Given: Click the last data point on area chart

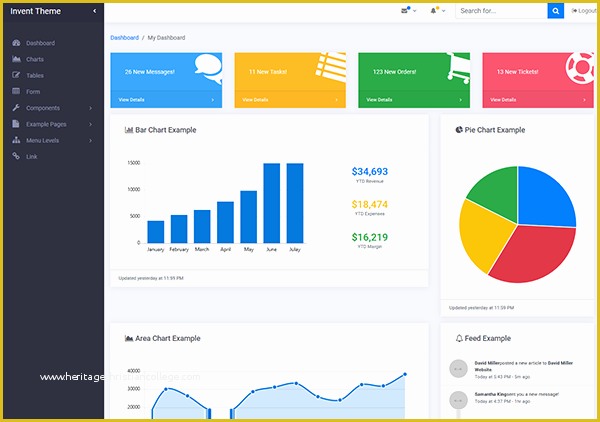Looking at the screenshot, I should pos(405,374).
